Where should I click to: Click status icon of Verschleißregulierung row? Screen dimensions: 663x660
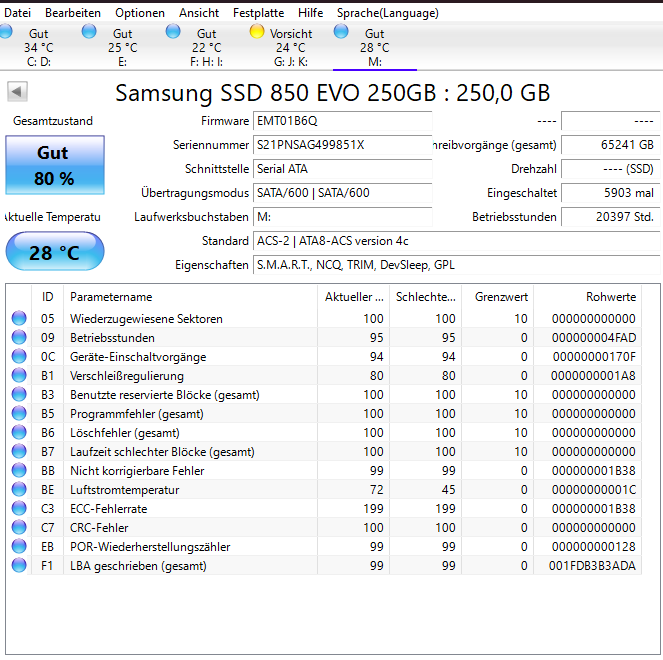coord(19,375)
